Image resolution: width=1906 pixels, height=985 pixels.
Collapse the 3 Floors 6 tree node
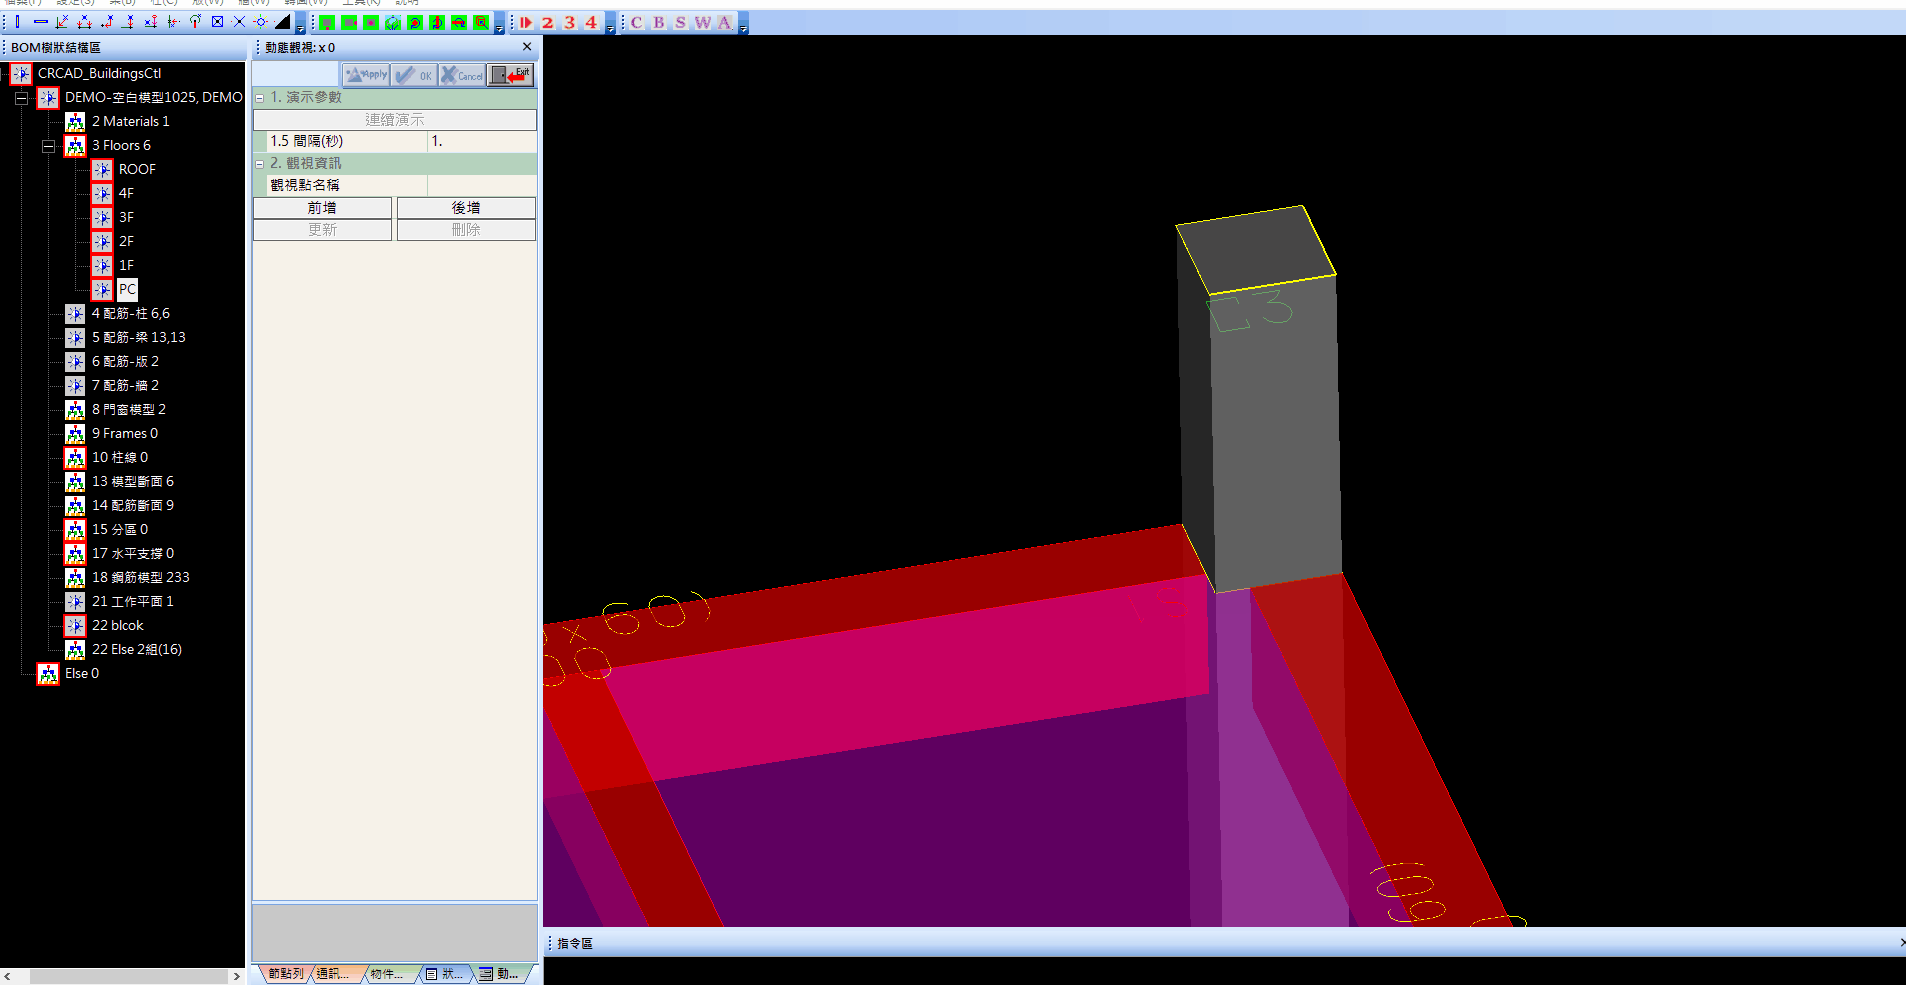[x=48, y=146]
